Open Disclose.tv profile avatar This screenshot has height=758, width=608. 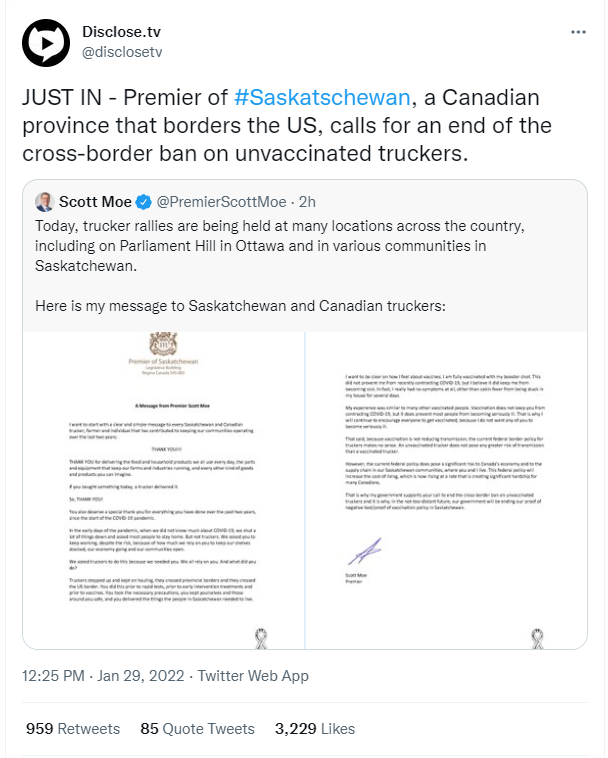pyautogui.click(x=46, y=43)
